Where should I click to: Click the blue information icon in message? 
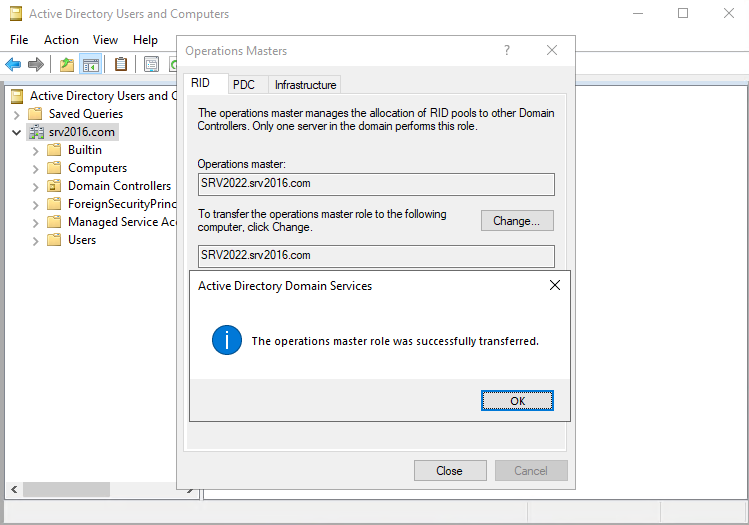coord(226,340)
